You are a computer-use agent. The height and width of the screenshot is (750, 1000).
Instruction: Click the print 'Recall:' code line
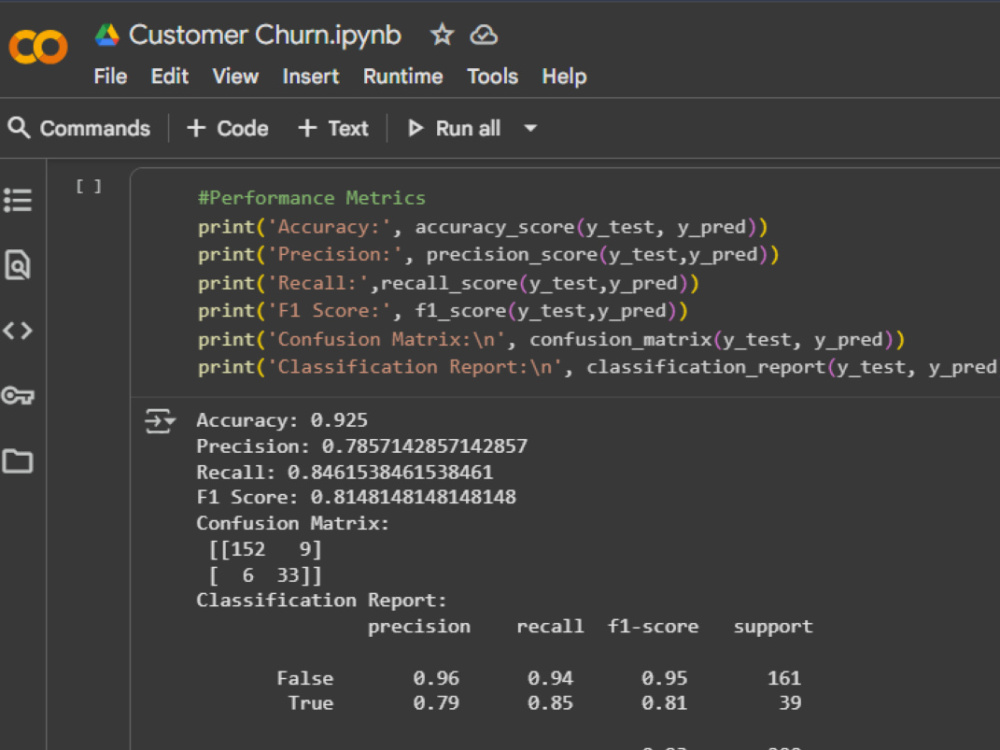coord(448,283)
